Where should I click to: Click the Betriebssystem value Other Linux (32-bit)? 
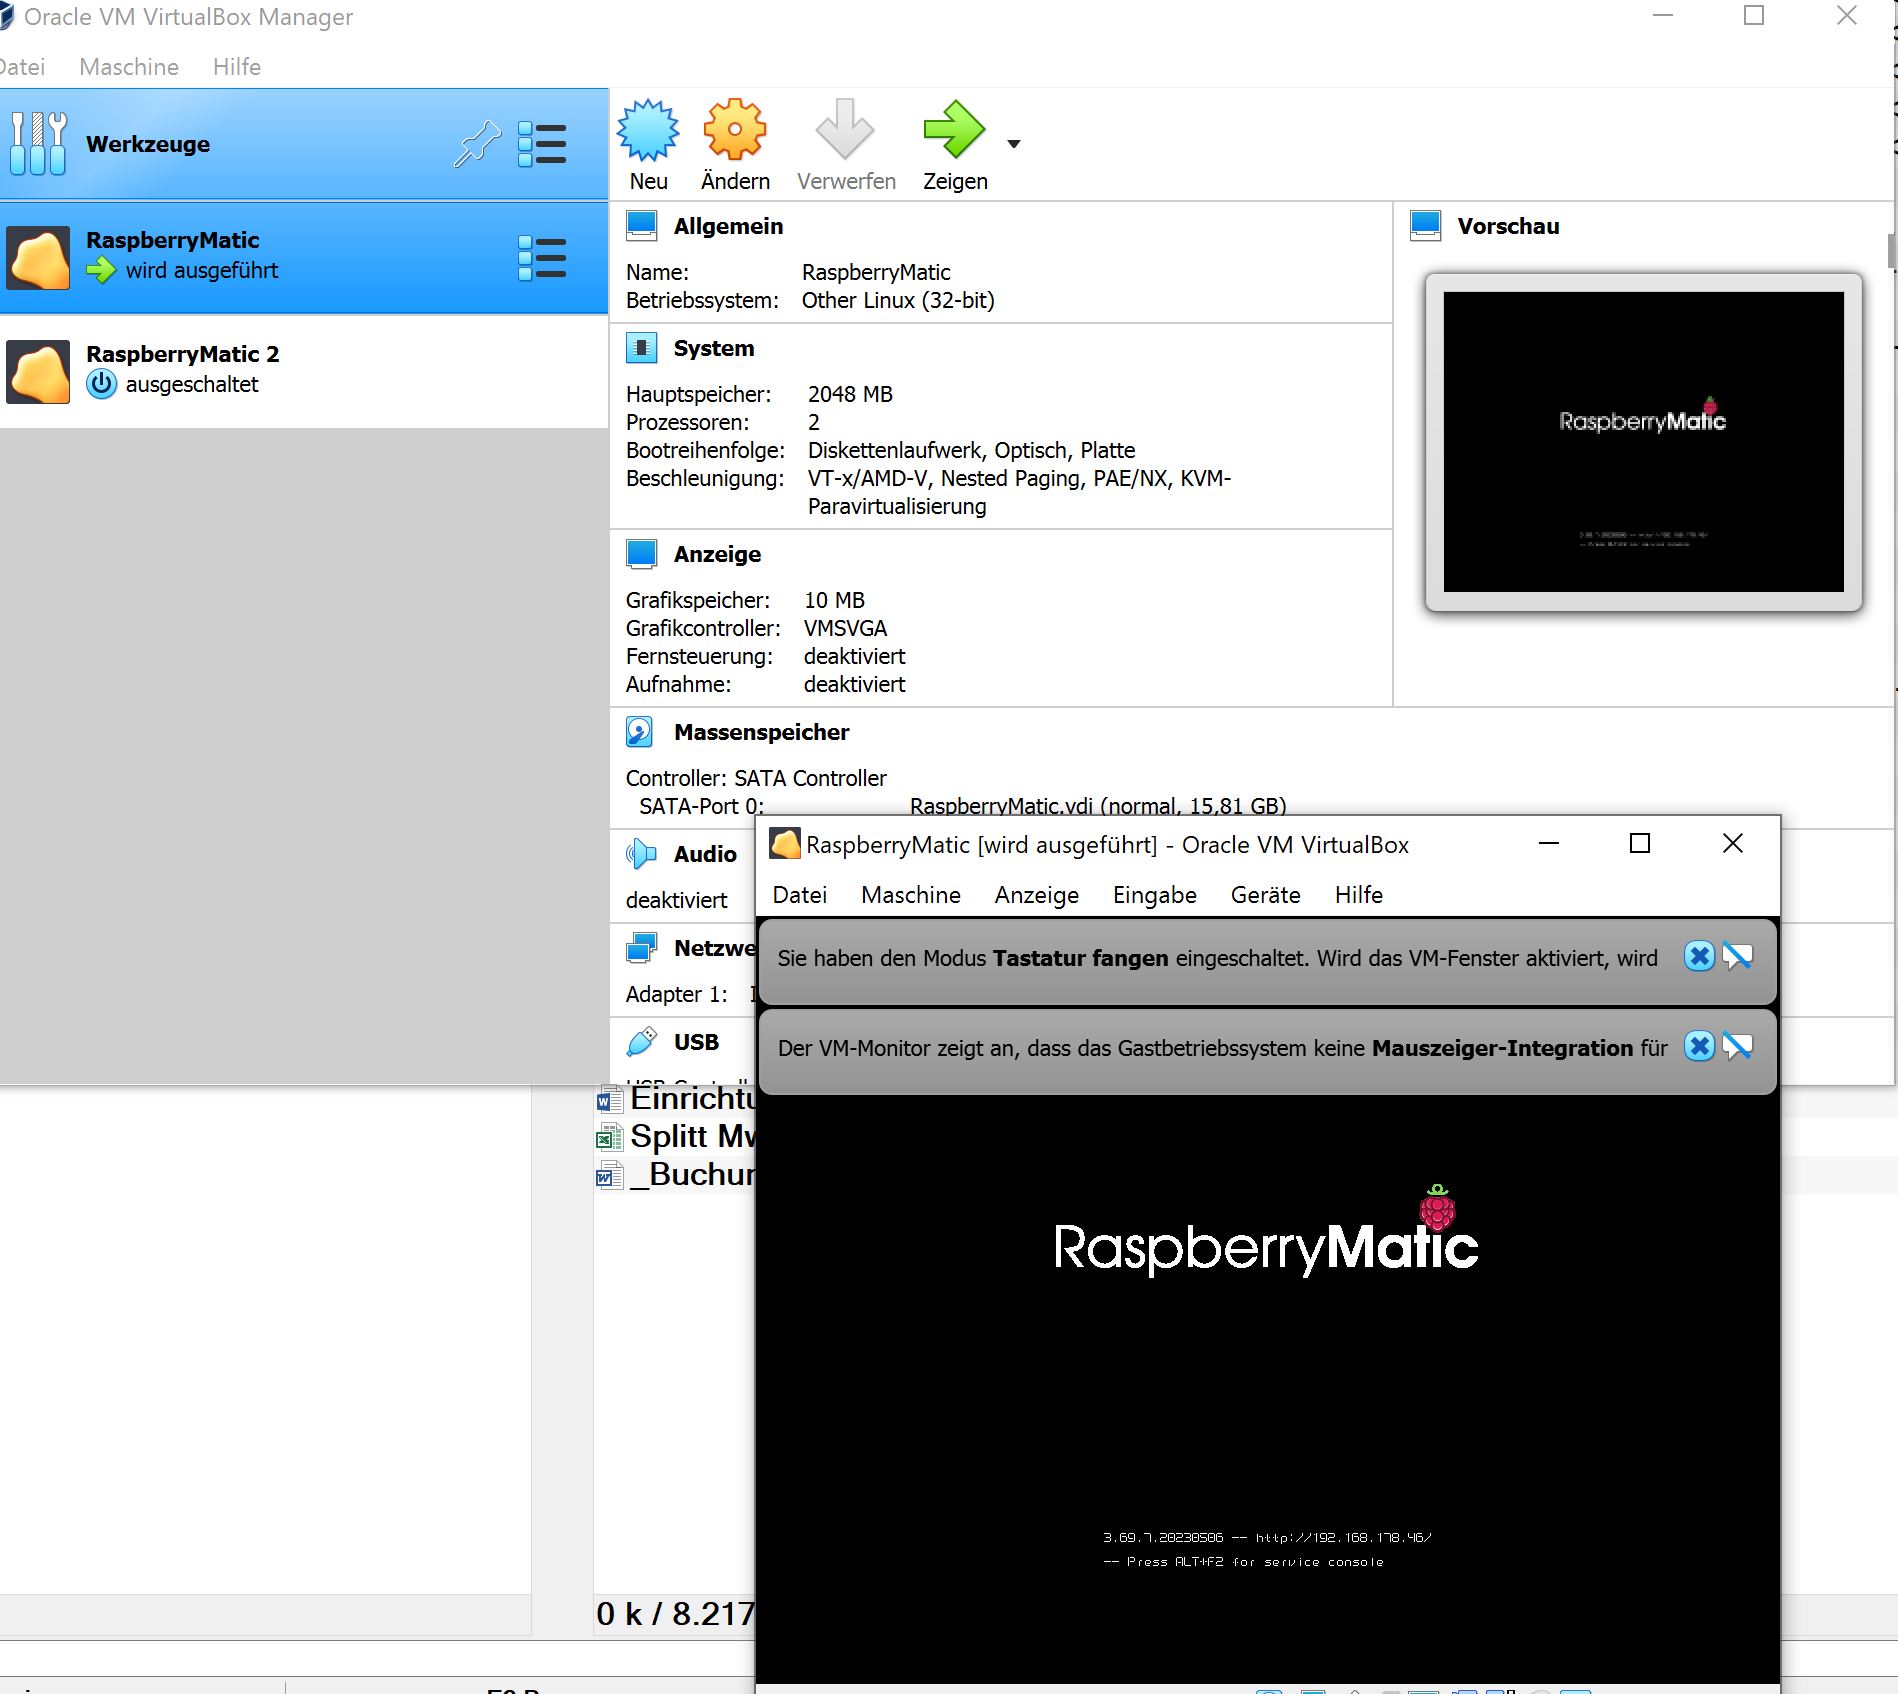(898, 300)
